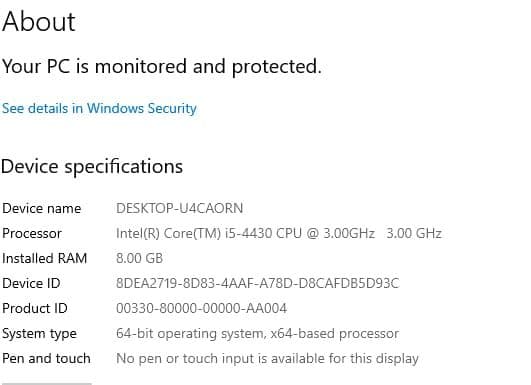Viewport: 531px width, 385px height.
Task: Click the Installed RAM label
Action: click(45, 258)
